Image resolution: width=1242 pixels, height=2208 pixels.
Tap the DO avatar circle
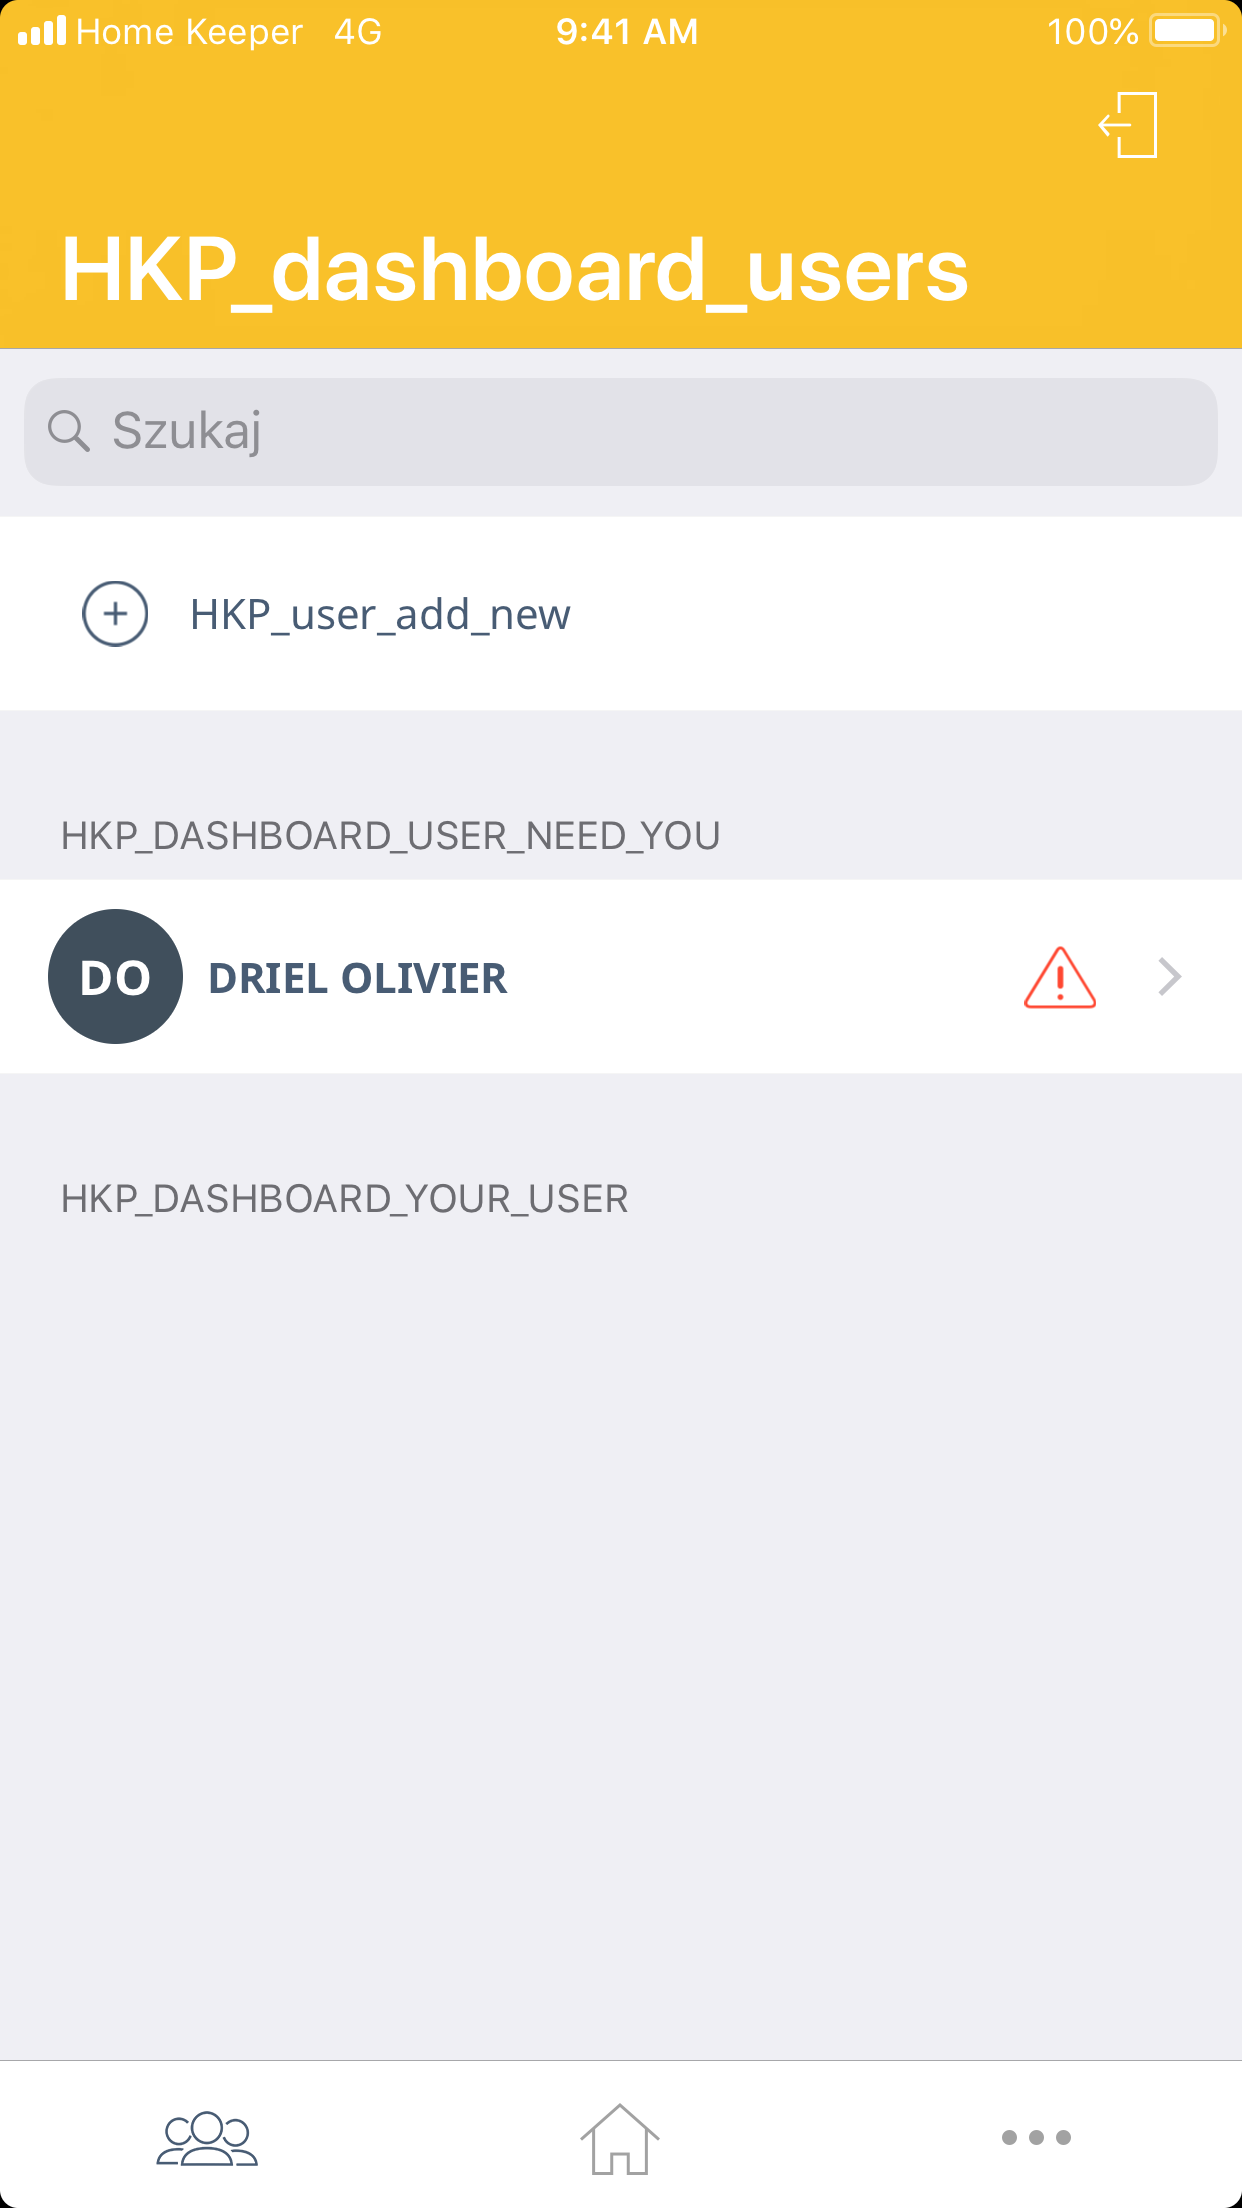coord(115,976)
